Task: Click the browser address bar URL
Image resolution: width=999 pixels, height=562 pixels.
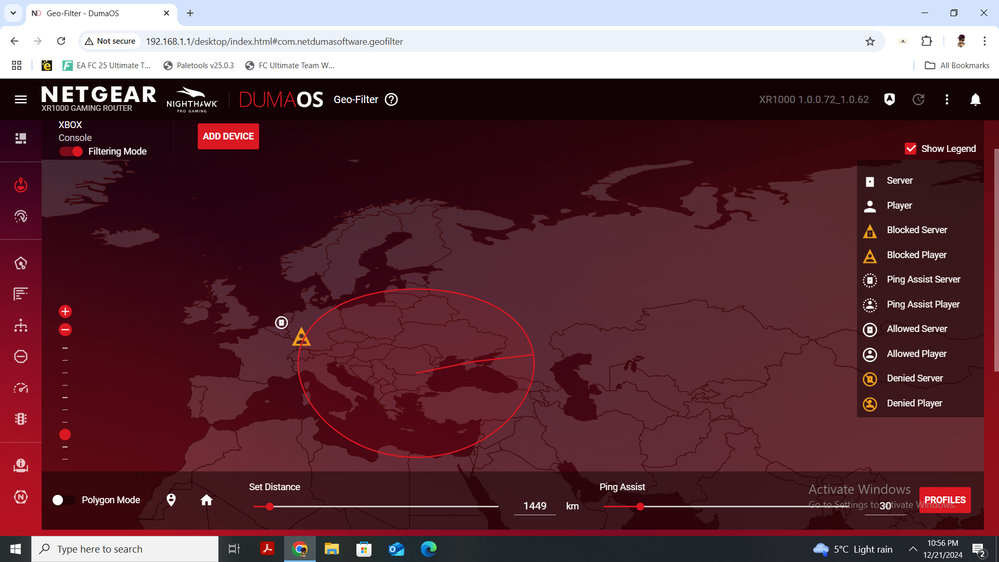Action: (274, 41)
